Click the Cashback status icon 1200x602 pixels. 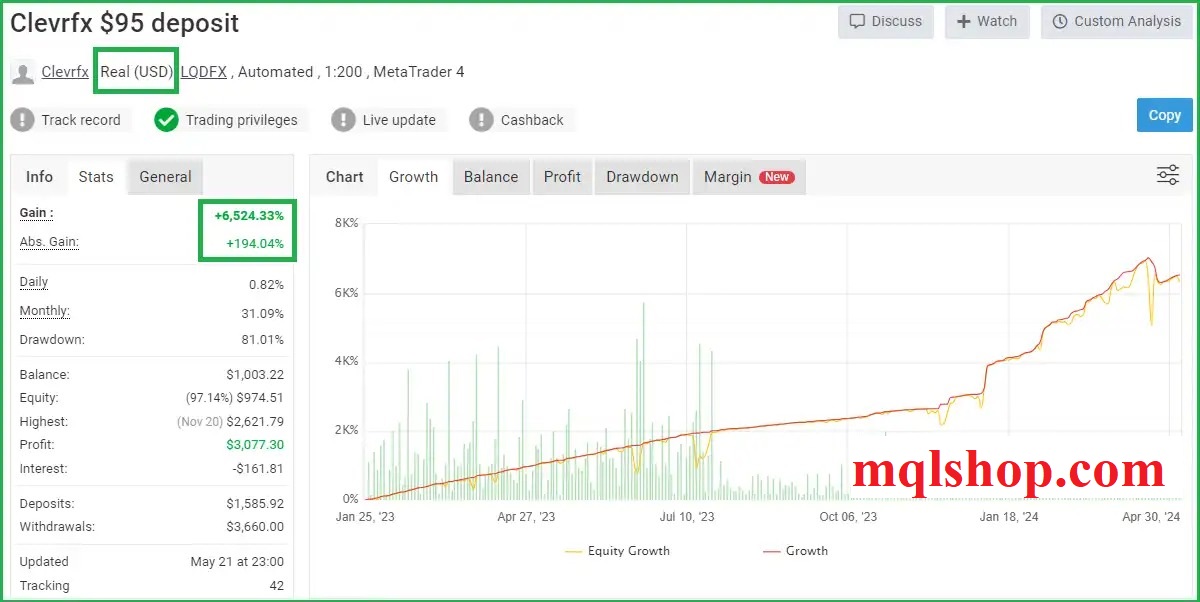pos(481,120)
